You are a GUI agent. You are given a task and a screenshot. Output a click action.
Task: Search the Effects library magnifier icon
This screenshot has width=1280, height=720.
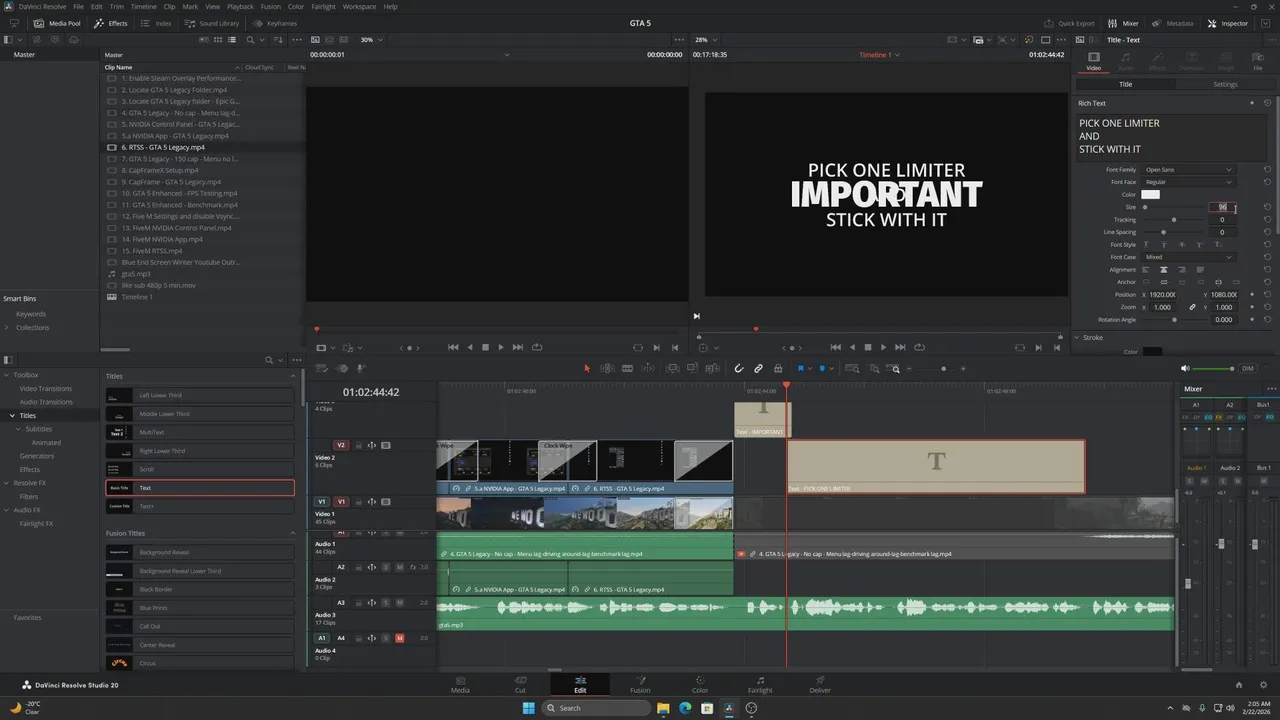(268, 360)
